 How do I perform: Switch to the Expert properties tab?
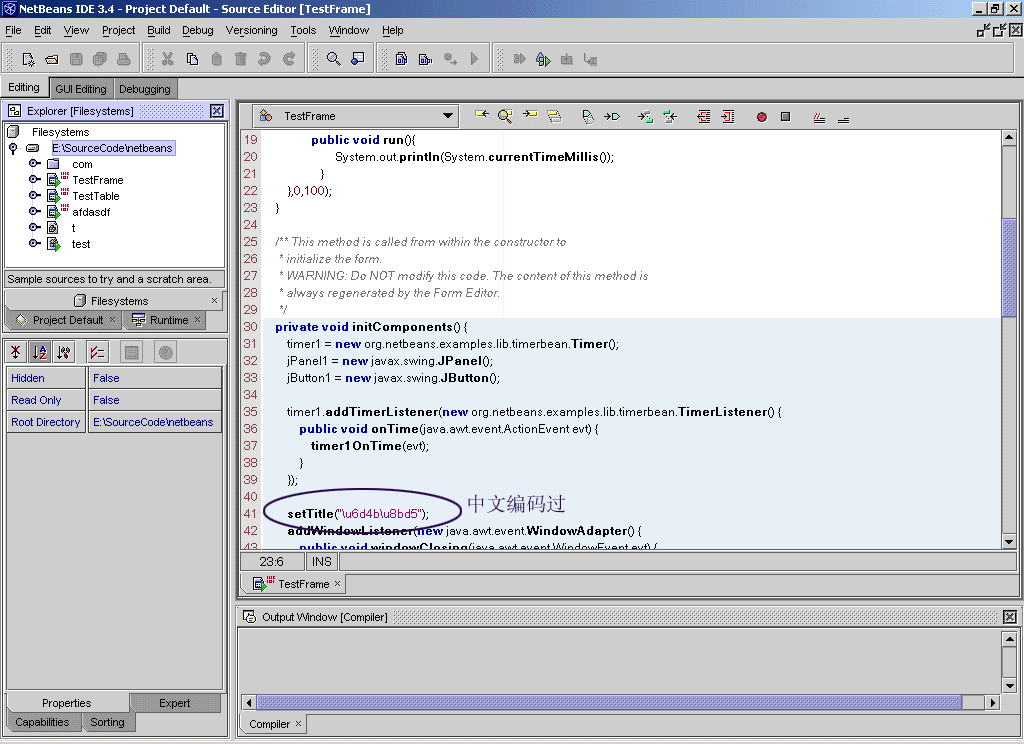(x=174, y=703)
